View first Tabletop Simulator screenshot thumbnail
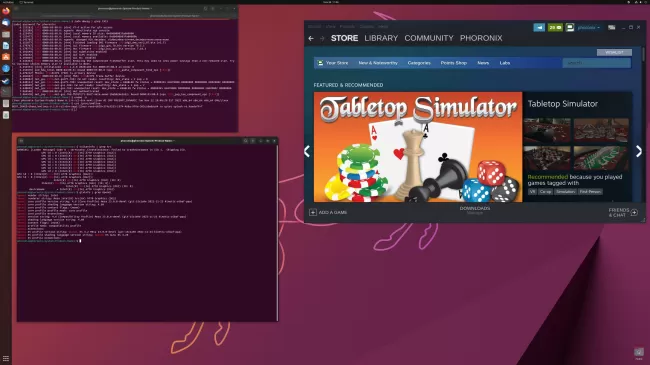 tap(547, 131)
